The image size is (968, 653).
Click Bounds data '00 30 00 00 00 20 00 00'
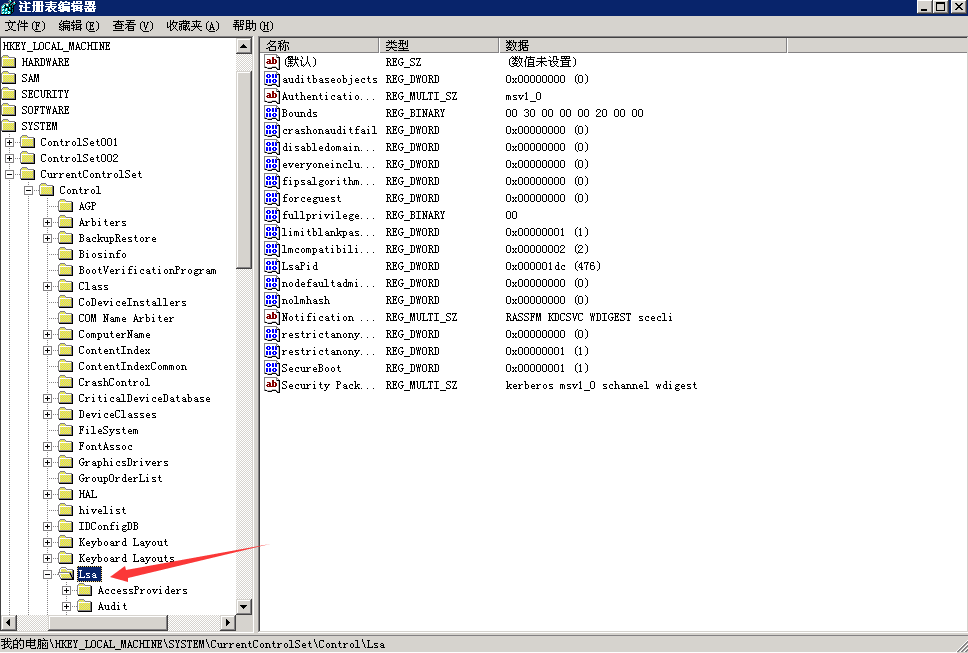574,113
